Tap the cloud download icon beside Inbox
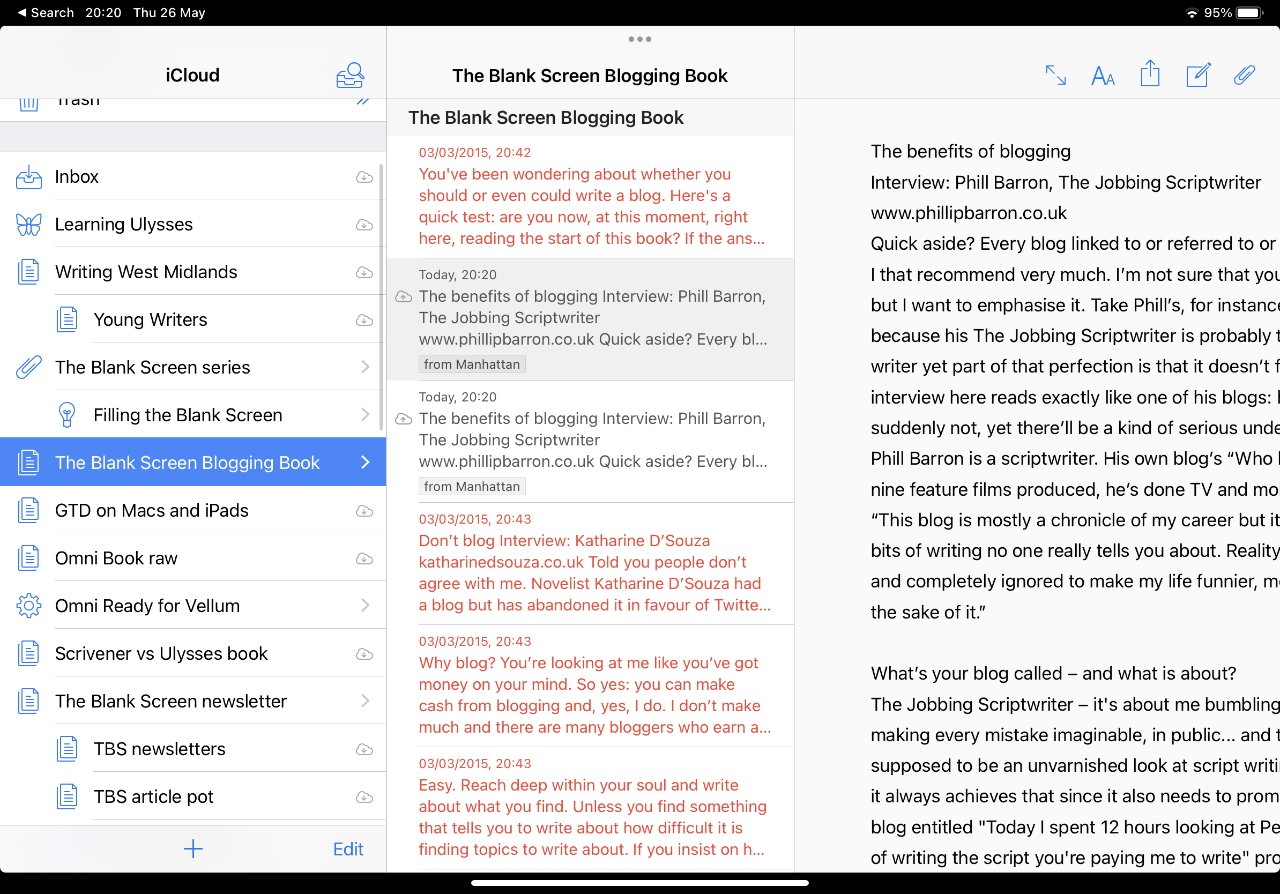This screenshot has height=894, width=1280. 364,177
